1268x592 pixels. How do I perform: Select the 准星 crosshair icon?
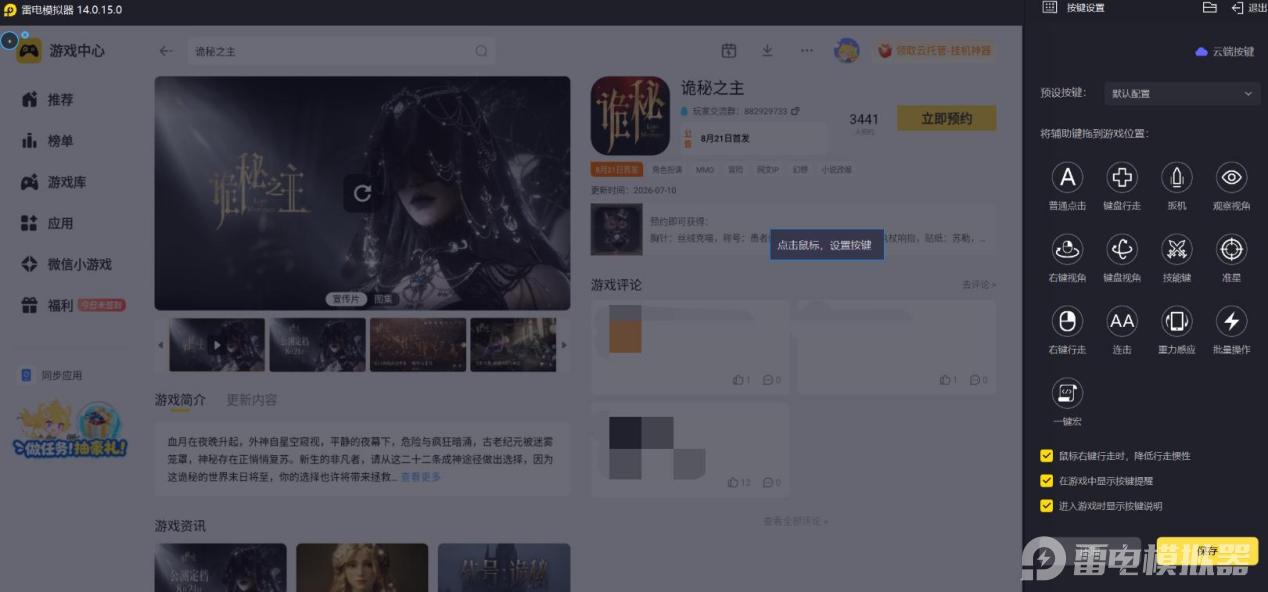pos(1231,249)
